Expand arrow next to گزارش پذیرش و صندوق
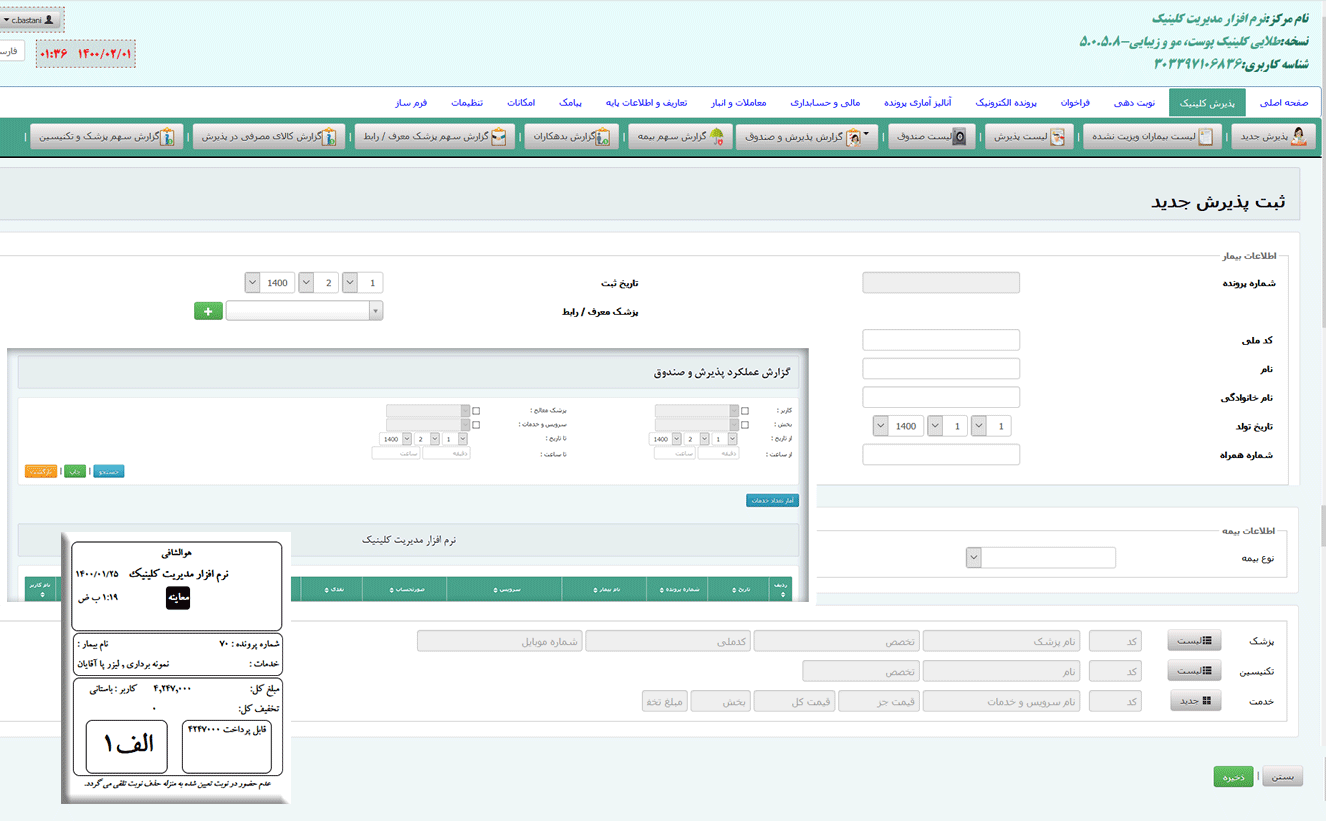 [x=866, y=133]
